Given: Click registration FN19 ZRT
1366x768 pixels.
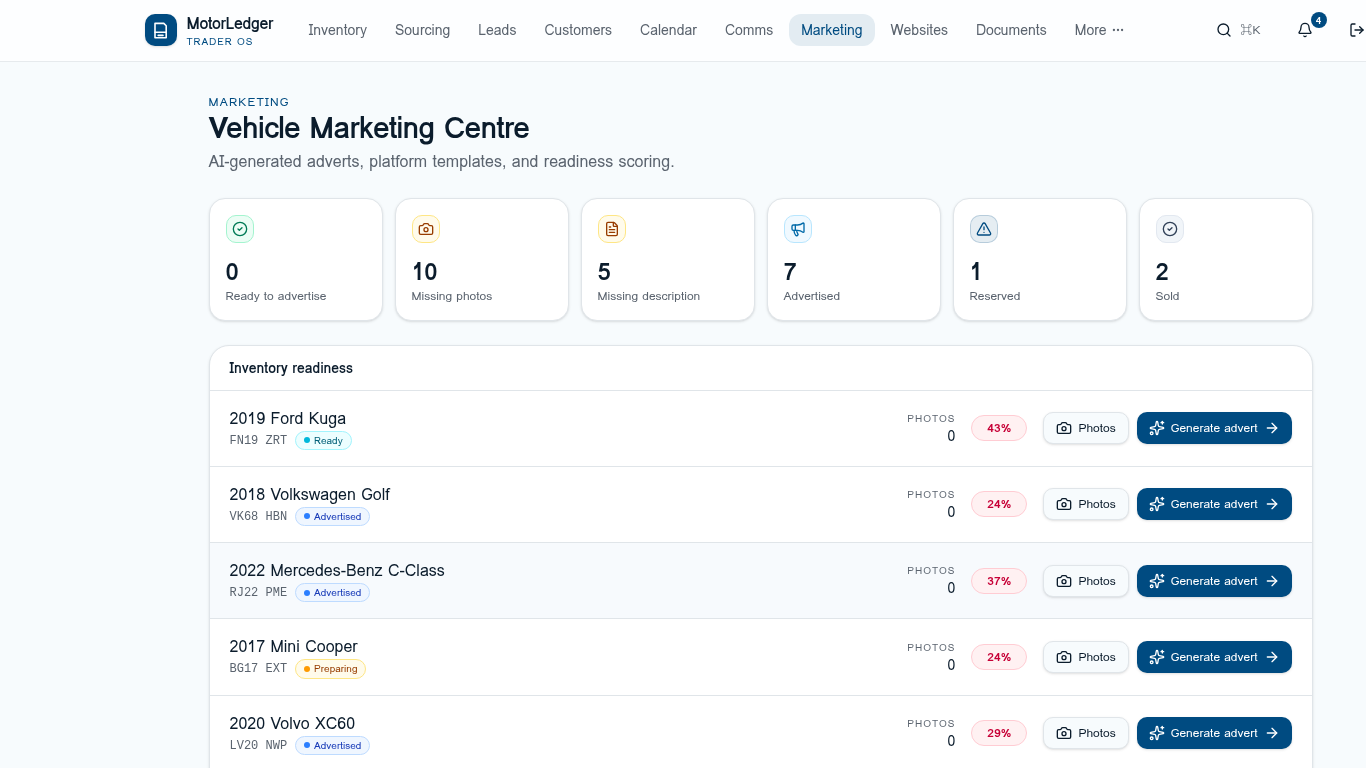Looking at the screenshot, I should (258, 440).
